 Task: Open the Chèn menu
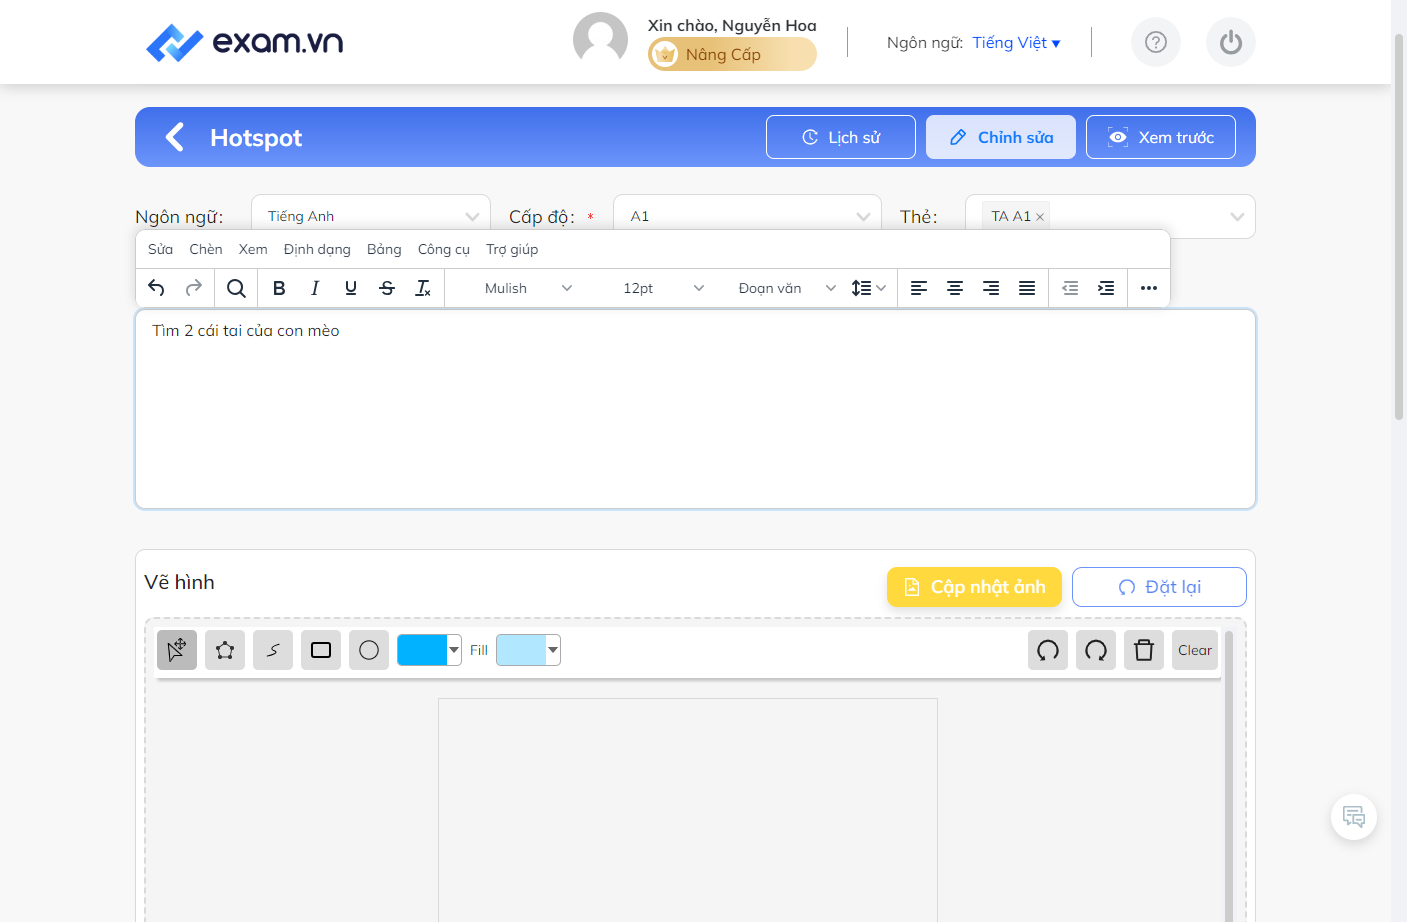(206, 249)
